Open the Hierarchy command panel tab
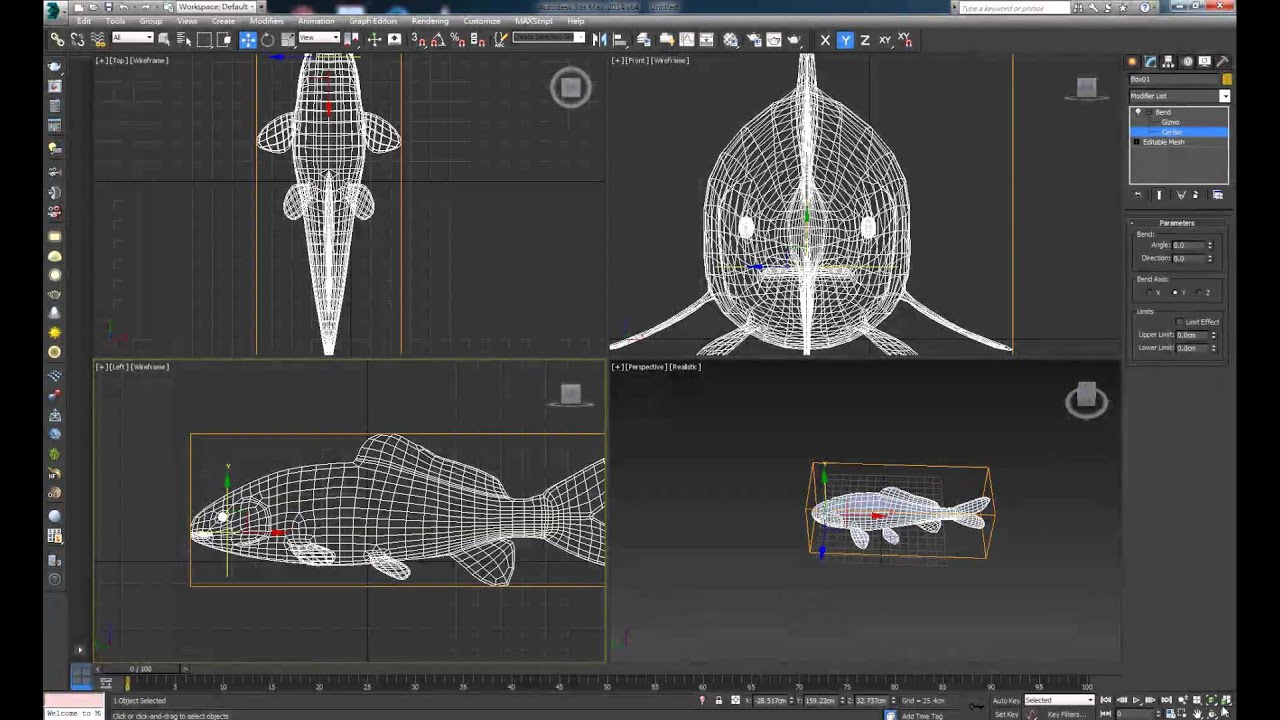Viewport: 1280px width, 720px height. tap(1168, 62)
